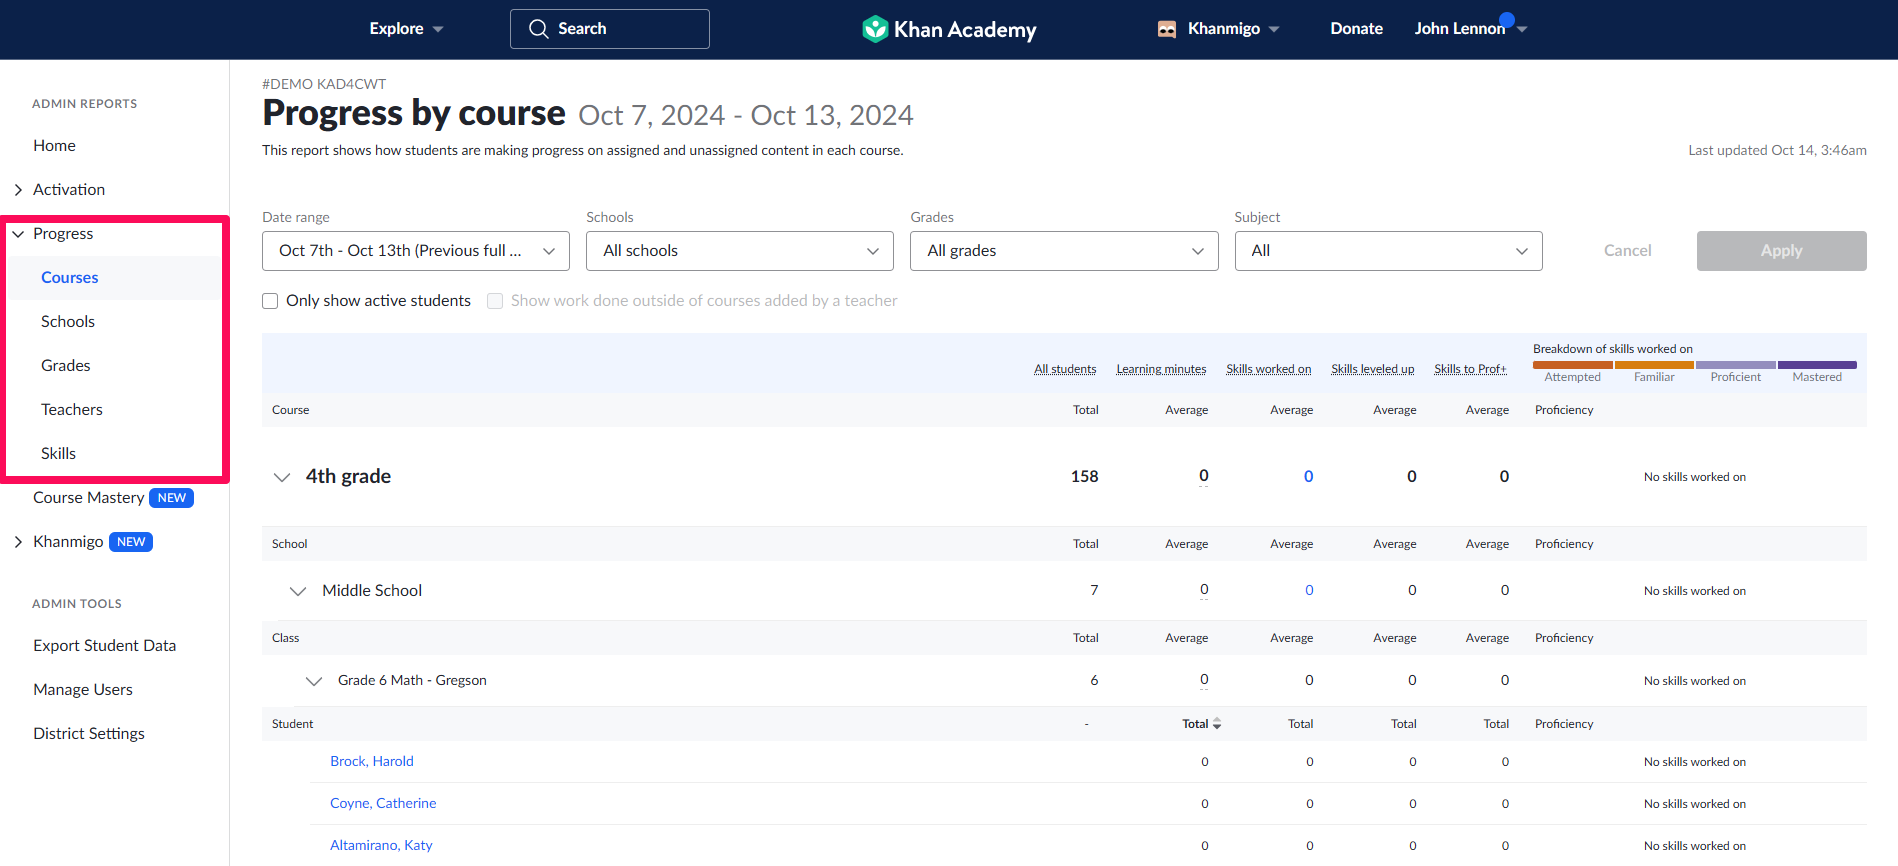1898x866 pixels.
Task: Expand the Khanmigo sidebar section
Action: pos(18,542)
